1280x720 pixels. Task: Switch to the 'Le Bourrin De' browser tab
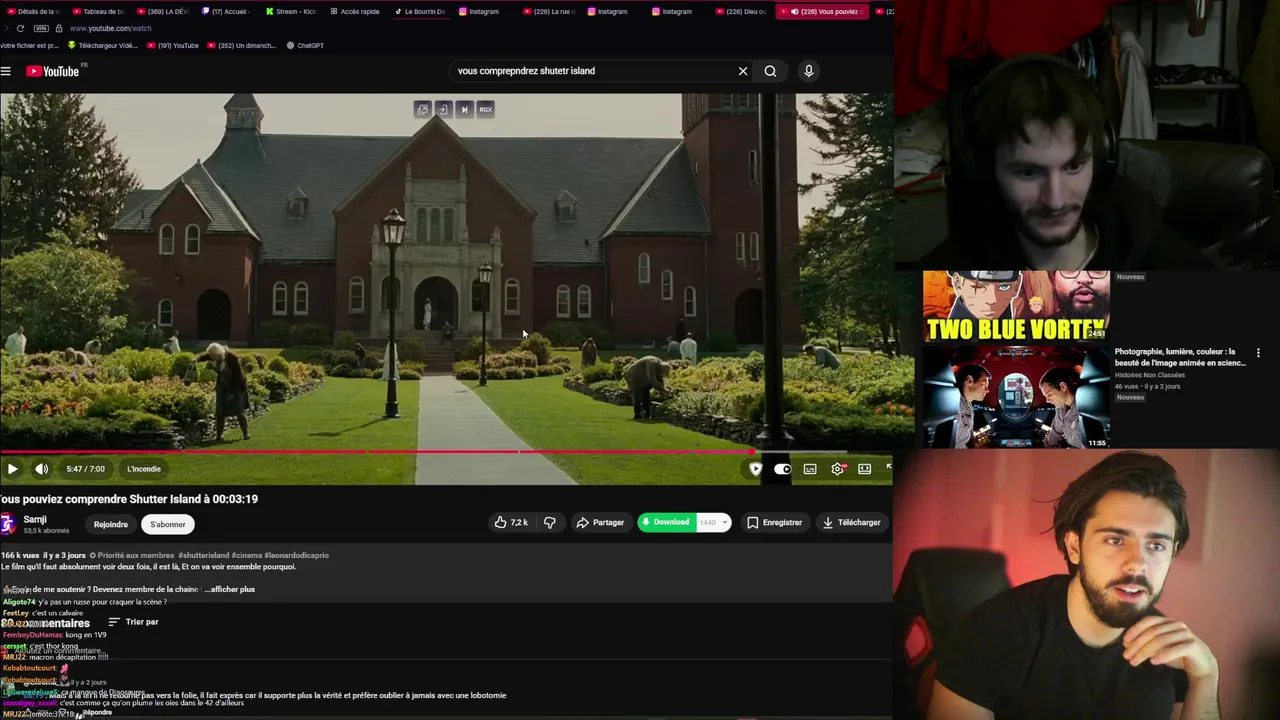(x=419, y=11)
